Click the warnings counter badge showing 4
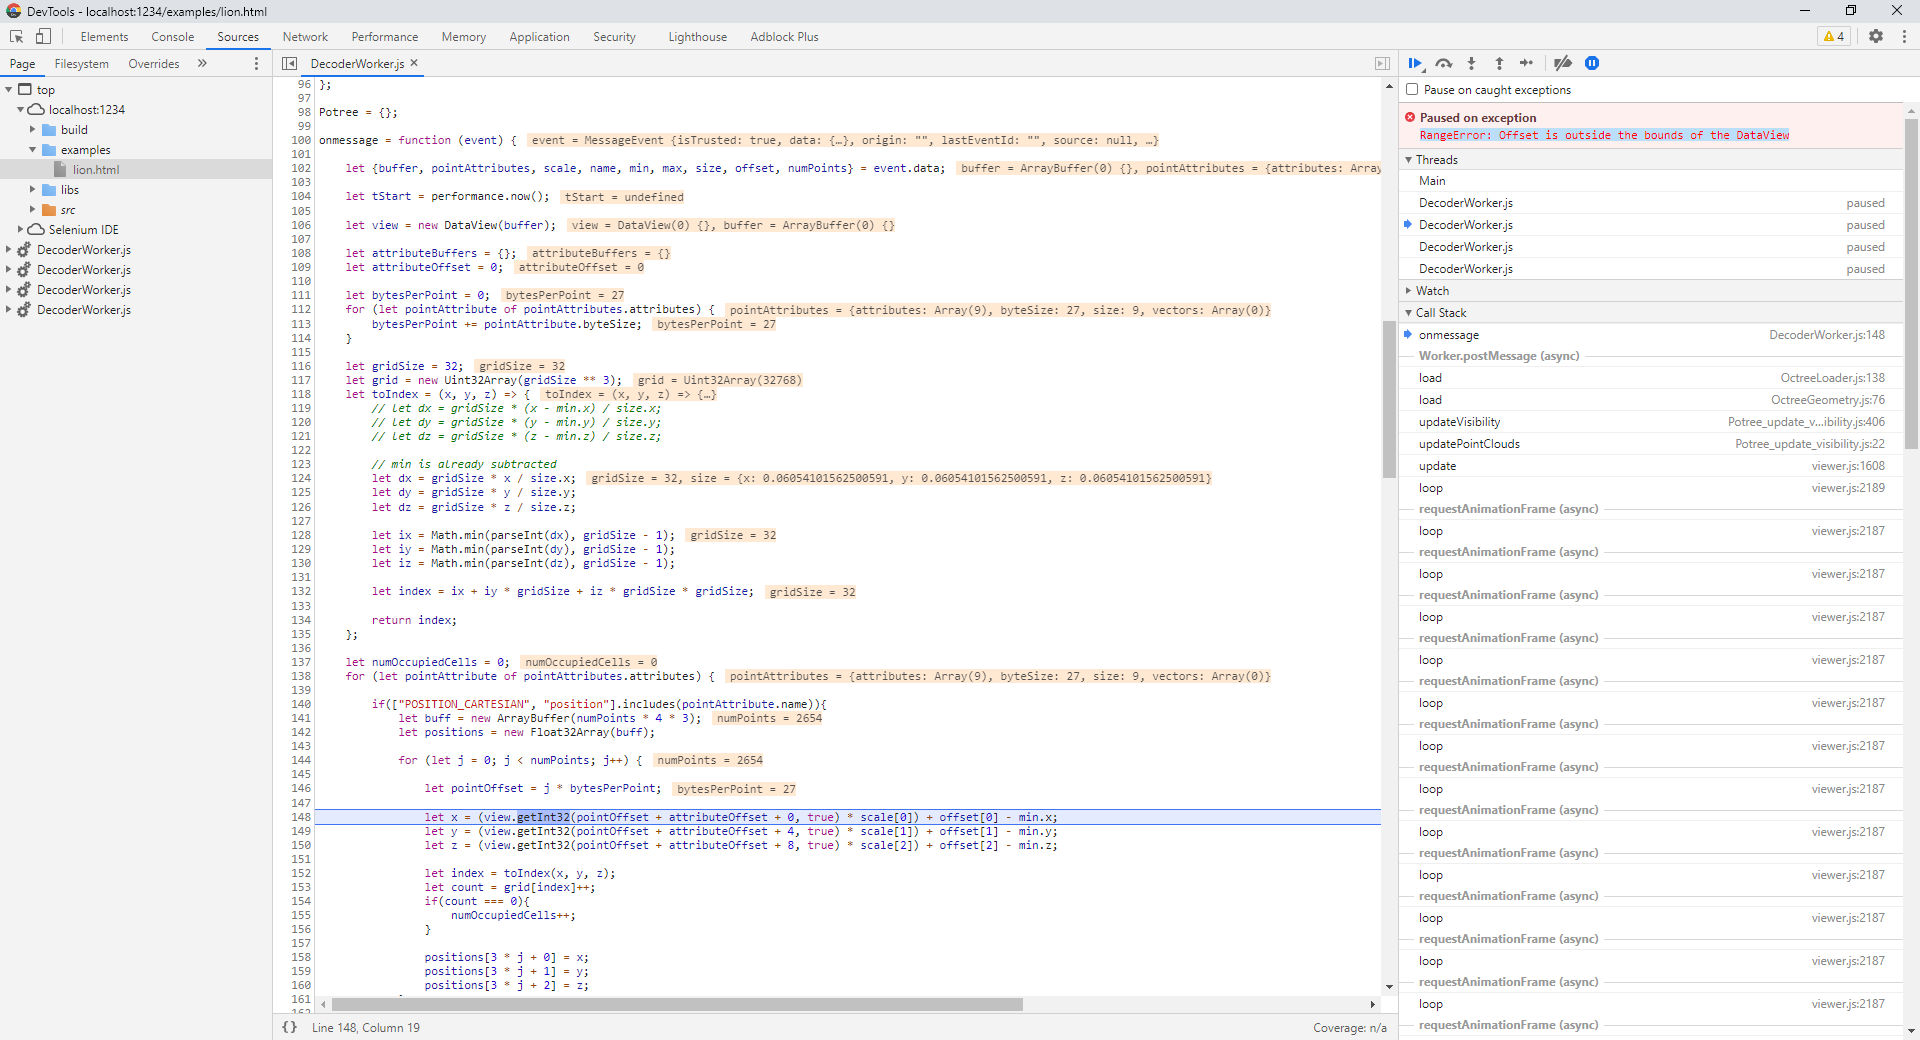This screenshot has height=1040, width=1920. tap(1834, 36)
